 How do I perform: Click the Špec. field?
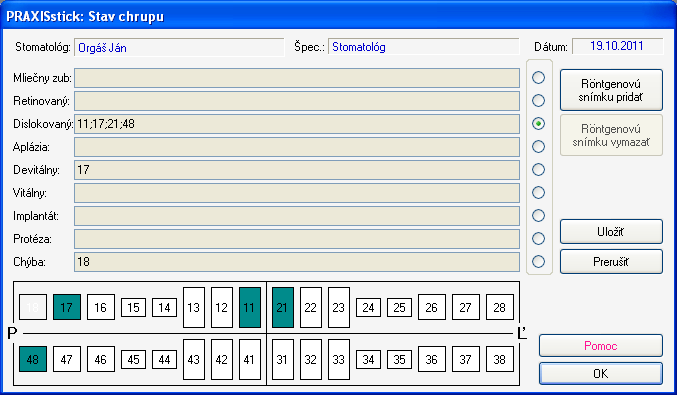tap(424, 47)
